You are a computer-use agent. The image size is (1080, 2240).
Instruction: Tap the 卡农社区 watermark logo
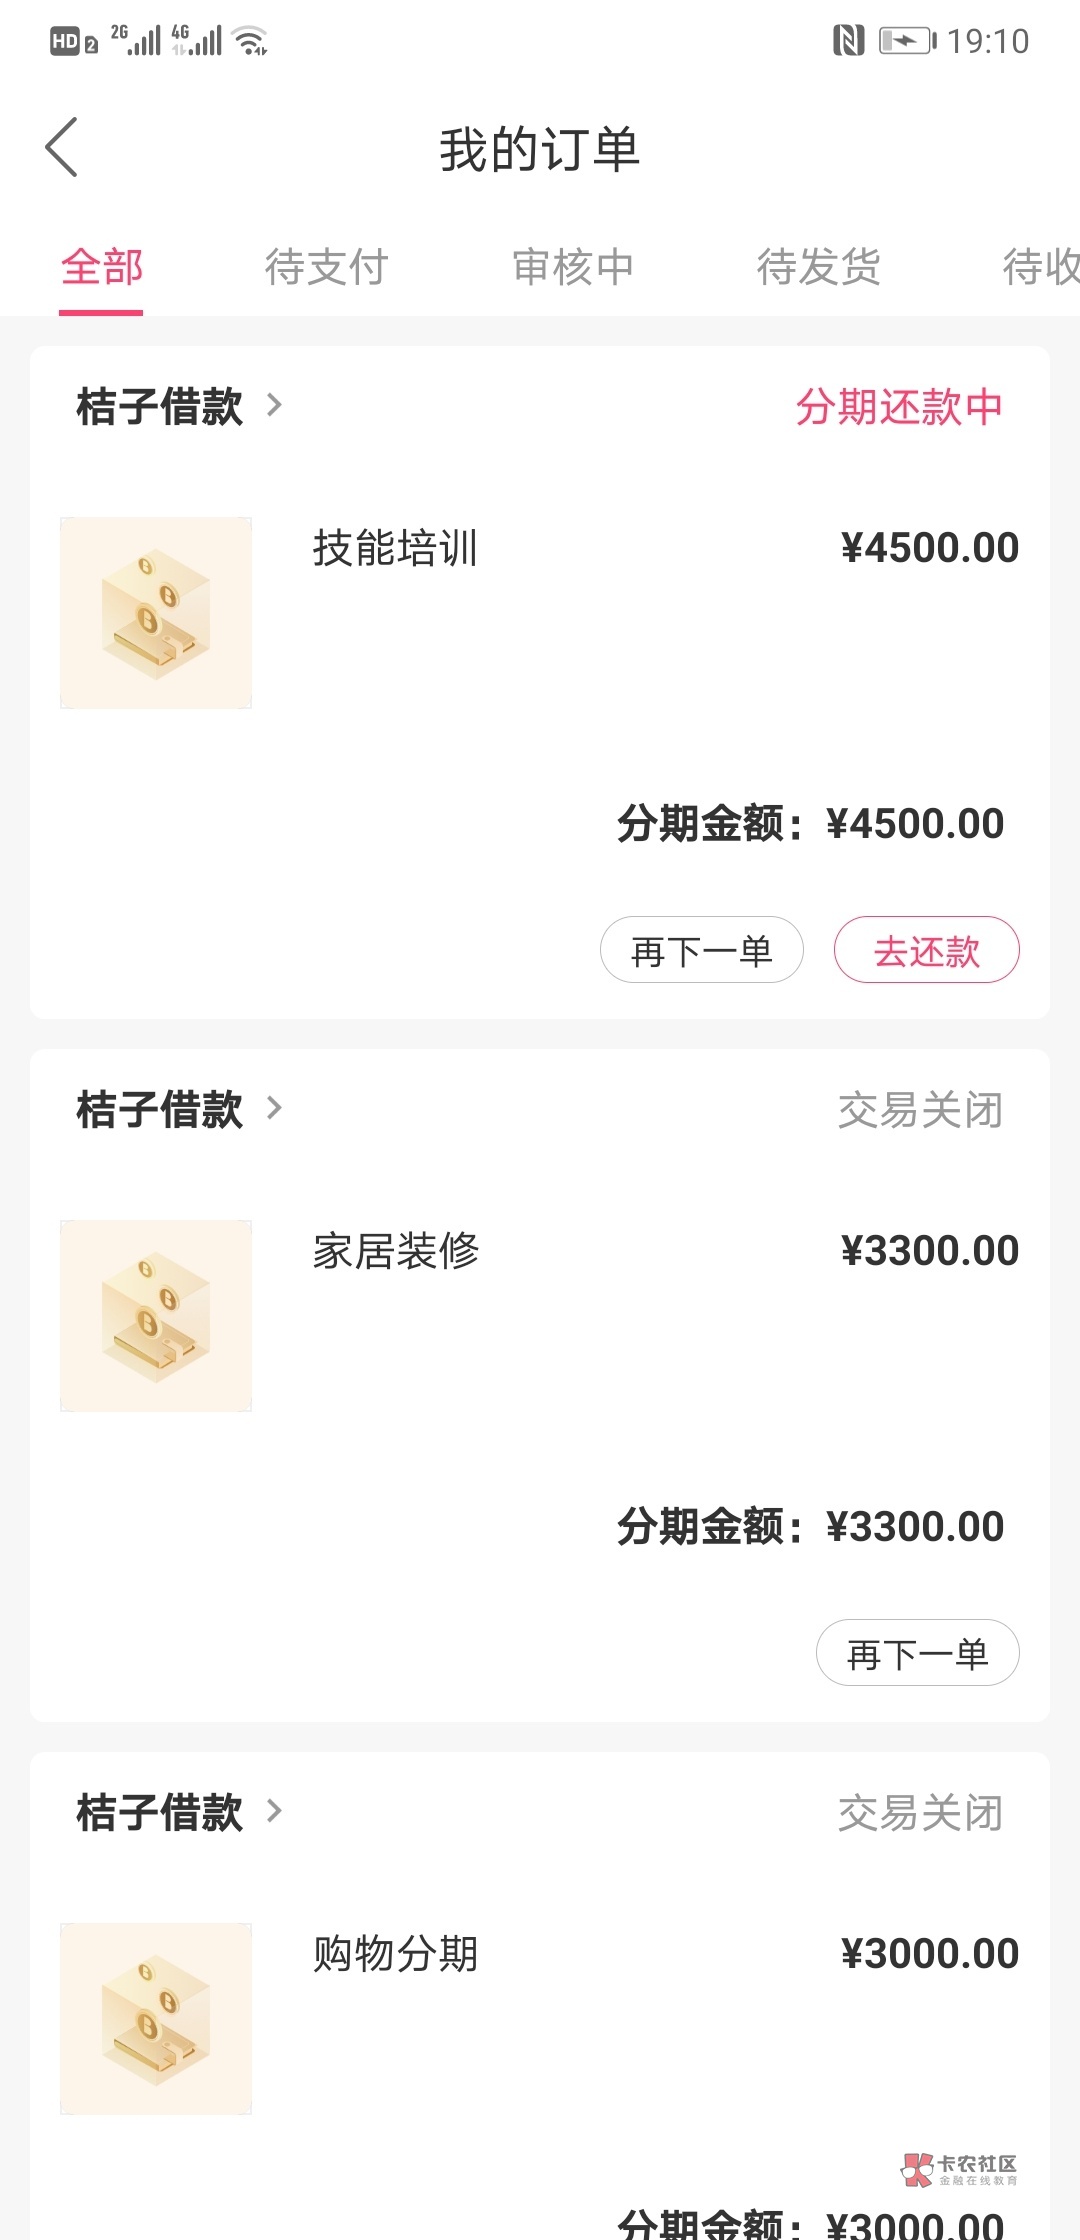tap(960, 2170)
